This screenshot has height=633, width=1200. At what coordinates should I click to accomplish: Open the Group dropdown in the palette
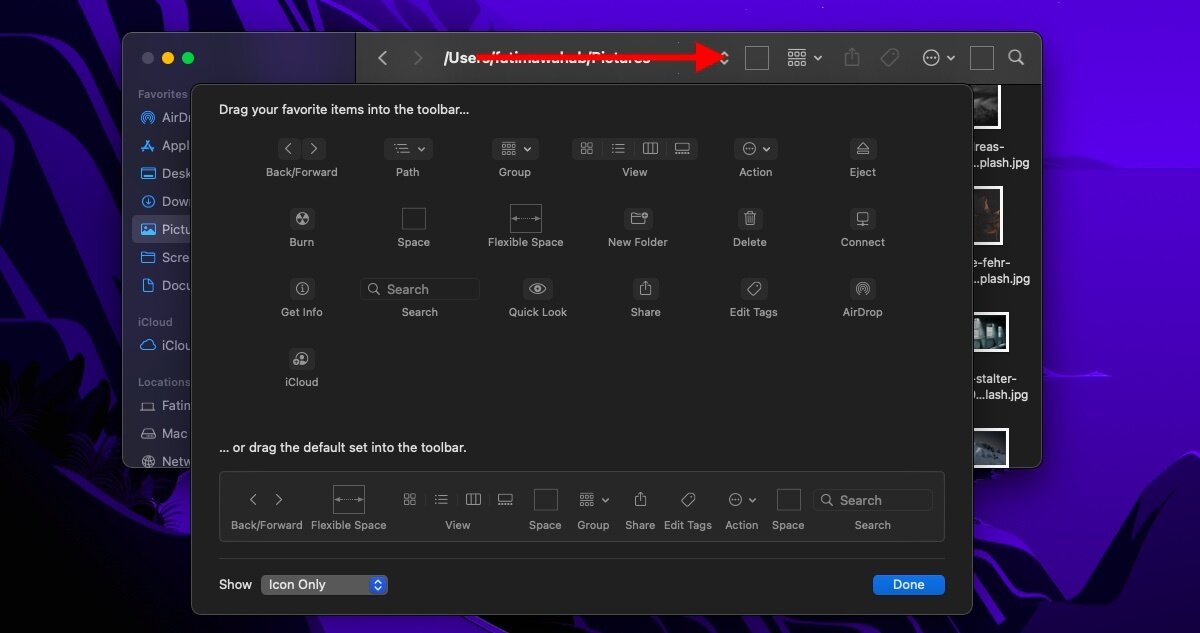pyautogui.click(x=514, y=148)
